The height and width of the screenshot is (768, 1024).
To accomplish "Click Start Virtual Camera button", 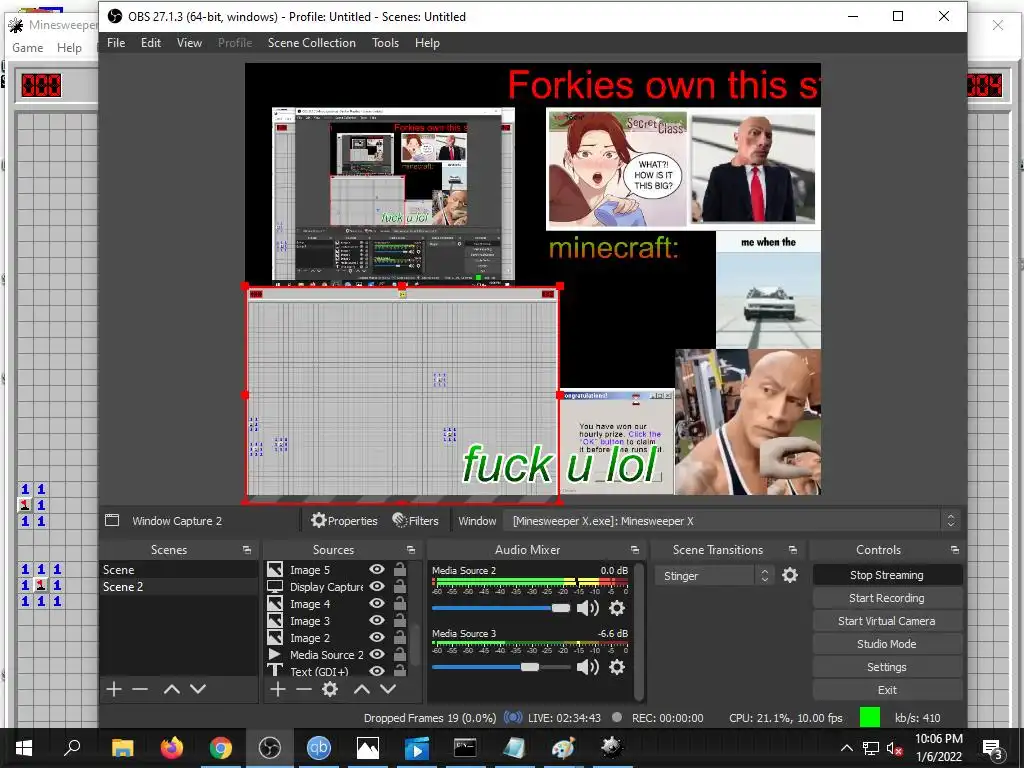I will tap(887, 621).
